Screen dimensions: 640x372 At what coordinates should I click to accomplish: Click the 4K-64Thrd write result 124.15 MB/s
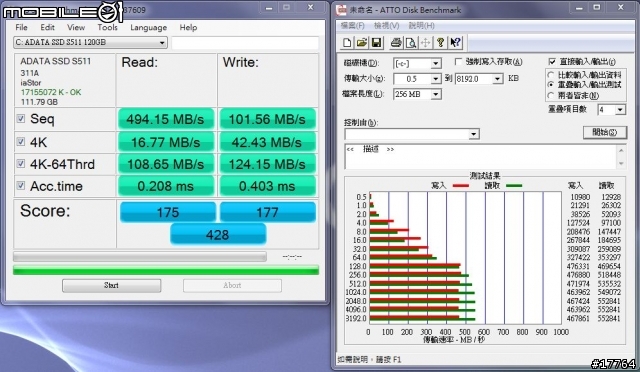coord(267,164)
